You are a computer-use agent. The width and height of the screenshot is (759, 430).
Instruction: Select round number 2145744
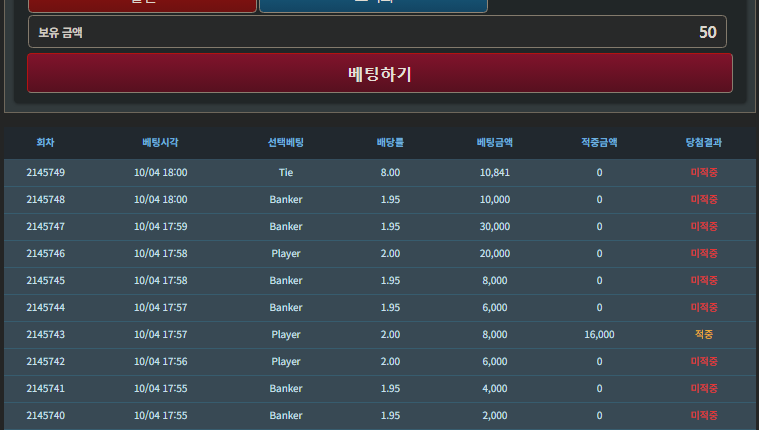pos(46,307)
